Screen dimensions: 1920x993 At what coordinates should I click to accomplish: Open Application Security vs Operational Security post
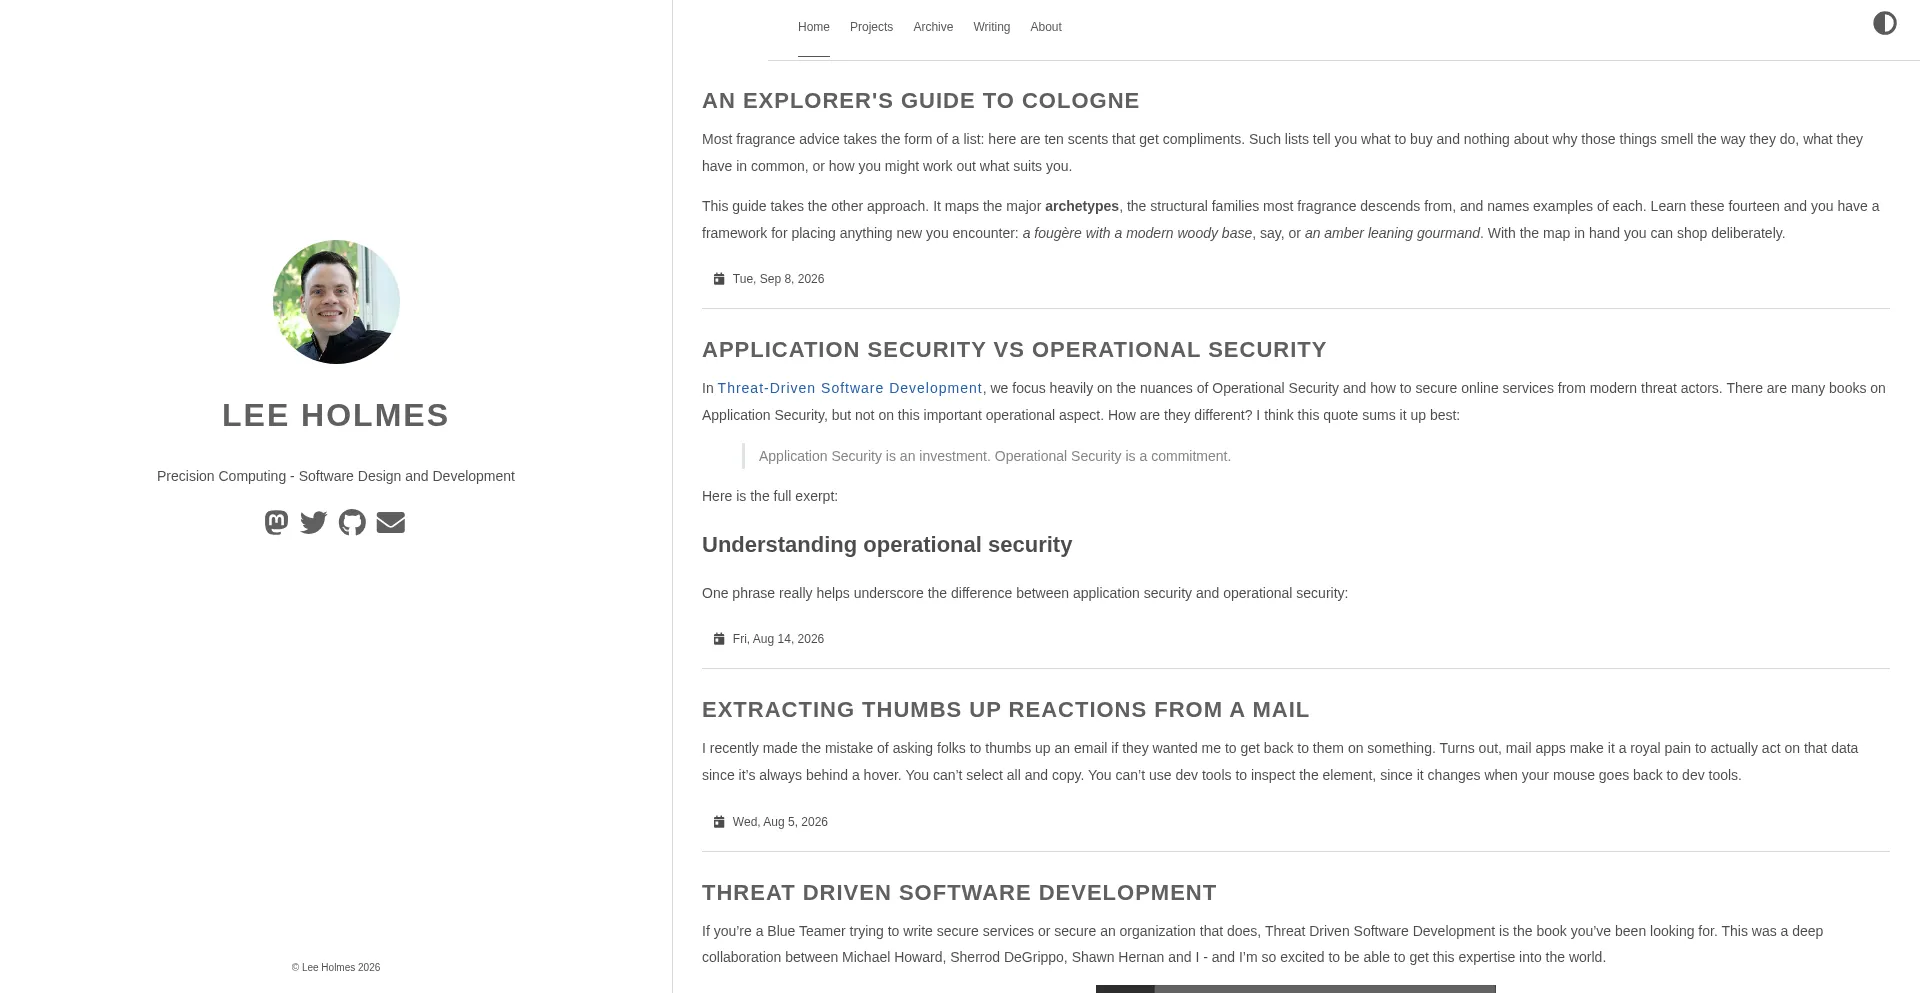1014,350
